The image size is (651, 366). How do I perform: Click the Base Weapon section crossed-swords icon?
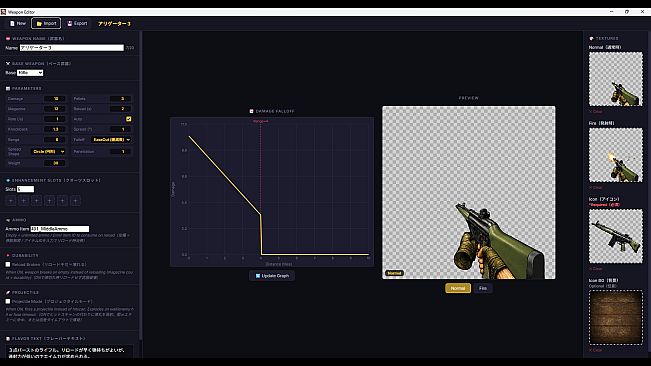point(8,63)
